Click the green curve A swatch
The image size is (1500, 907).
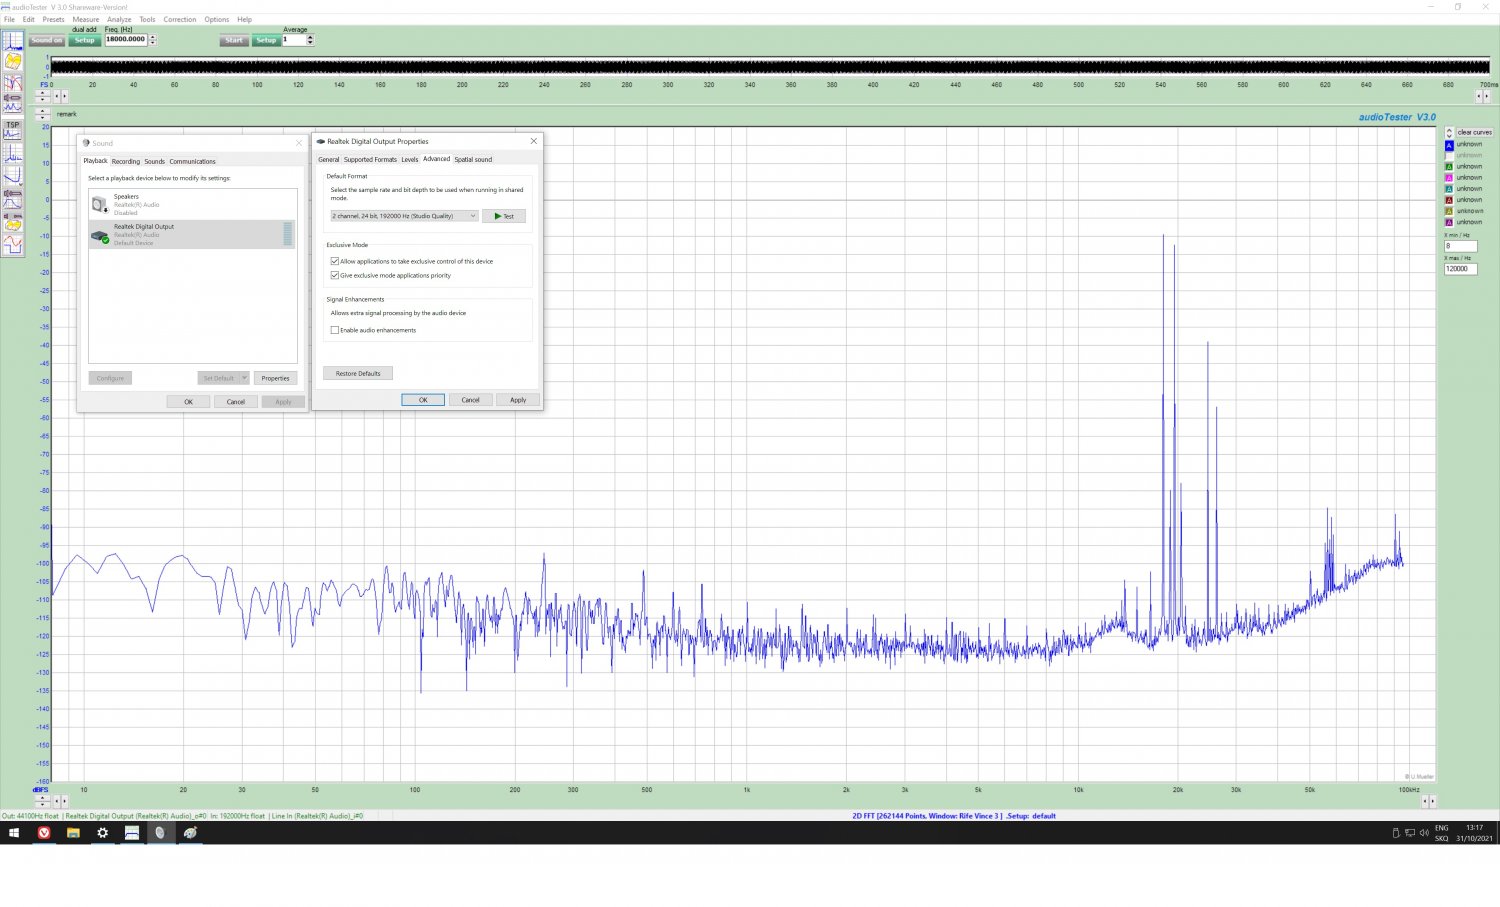point(1449,167)
